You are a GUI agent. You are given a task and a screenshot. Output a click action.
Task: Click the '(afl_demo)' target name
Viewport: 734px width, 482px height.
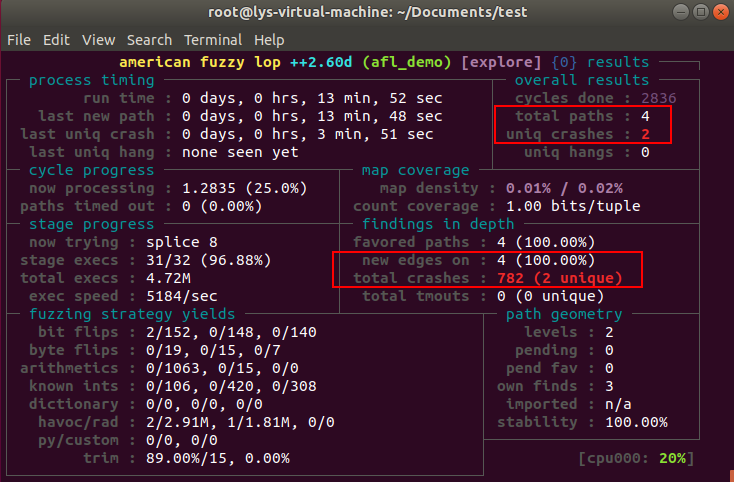[x=407, y=62]
